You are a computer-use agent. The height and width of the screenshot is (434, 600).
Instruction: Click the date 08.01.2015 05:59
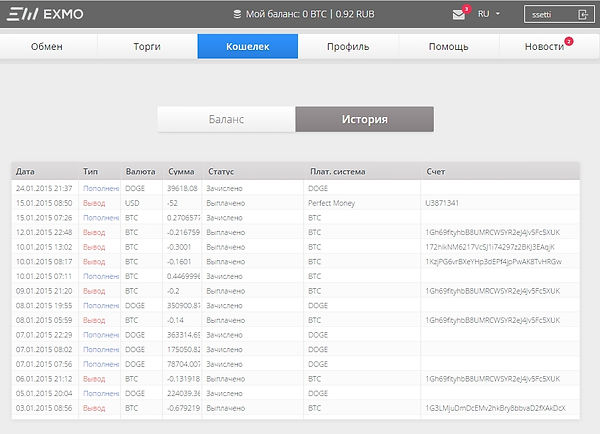44,320
